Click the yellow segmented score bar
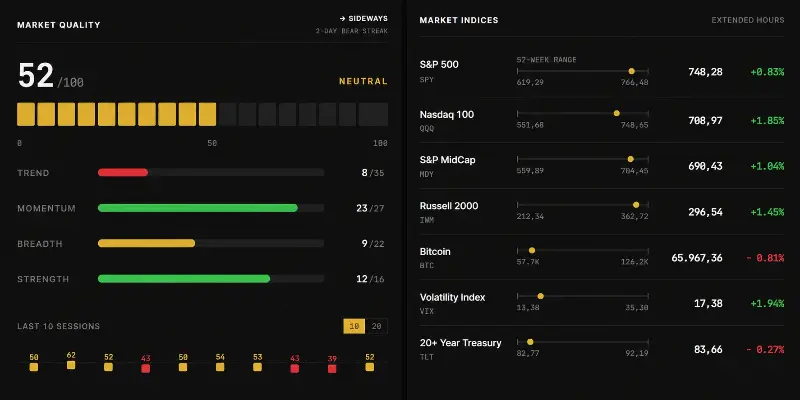The image size is (800, 400). click(x=117, y=114)
